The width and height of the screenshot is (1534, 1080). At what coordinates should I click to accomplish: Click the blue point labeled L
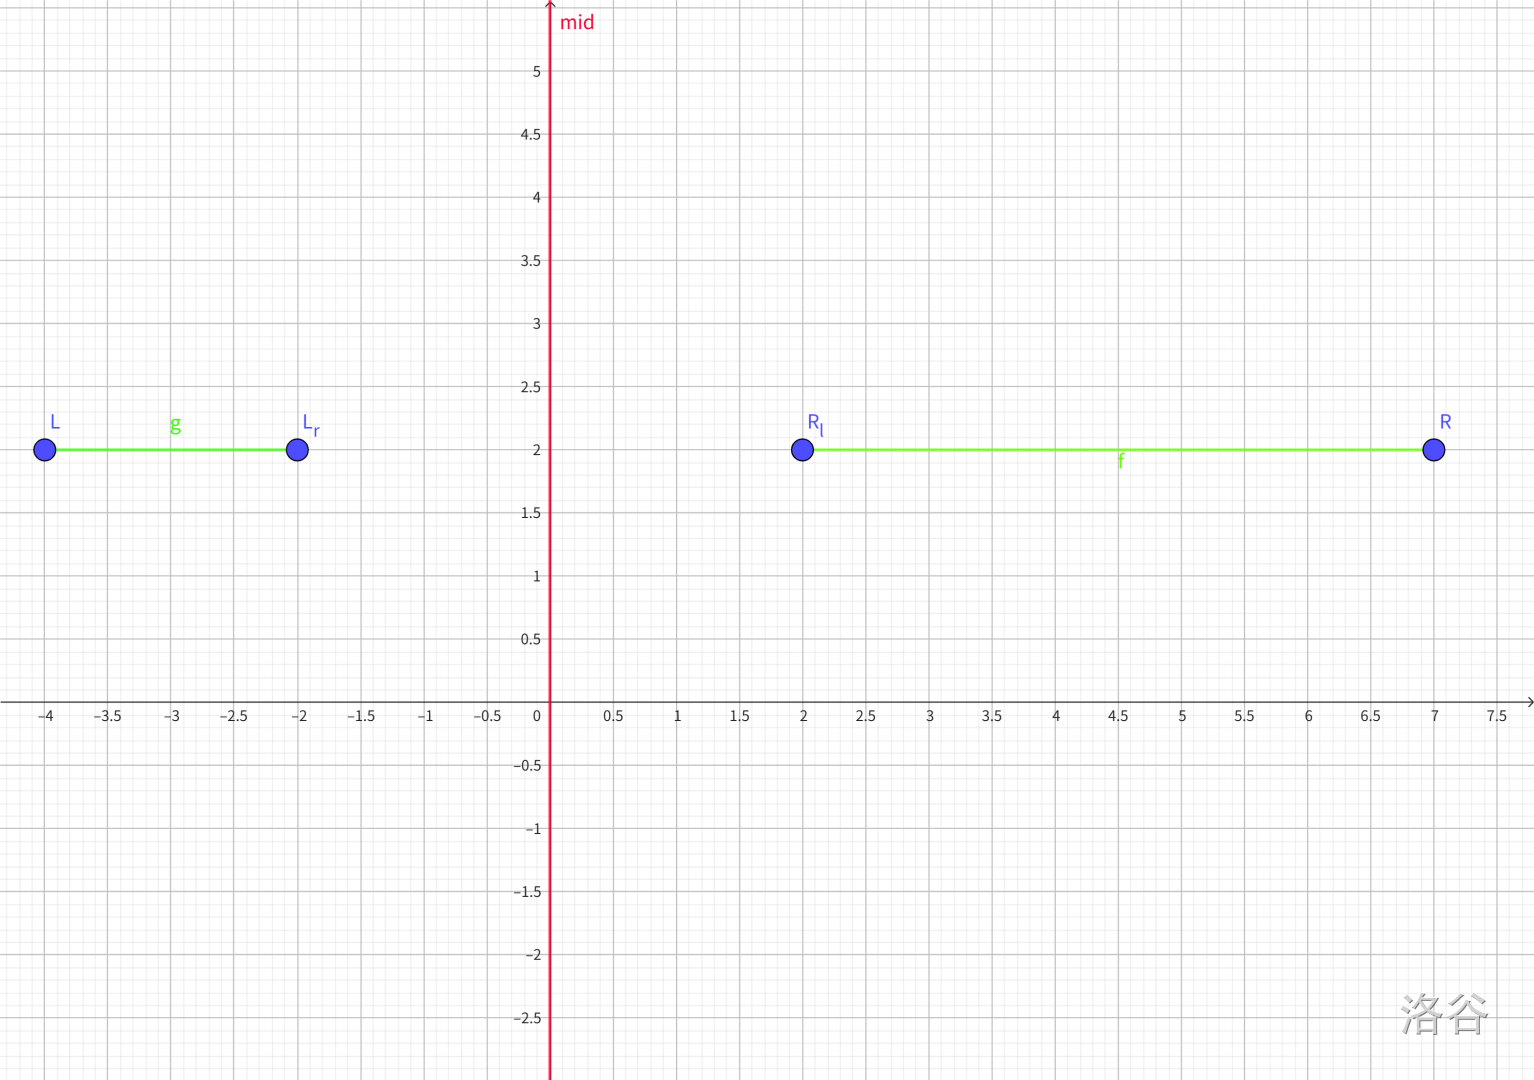click(45, 450)
